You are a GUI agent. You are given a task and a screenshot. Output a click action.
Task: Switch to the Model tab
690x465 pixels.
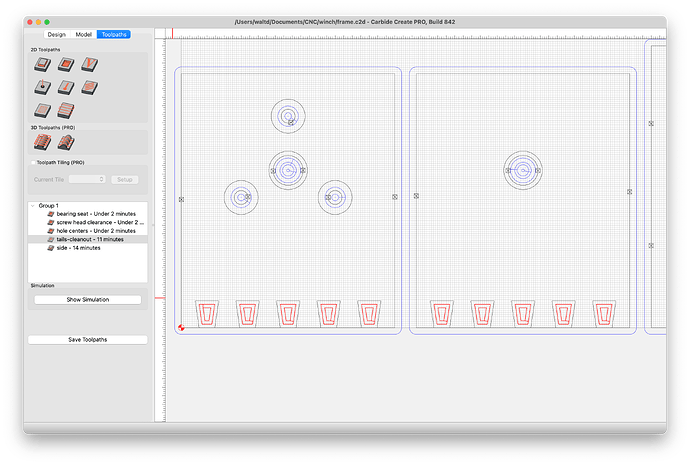[x=84, y=34]
